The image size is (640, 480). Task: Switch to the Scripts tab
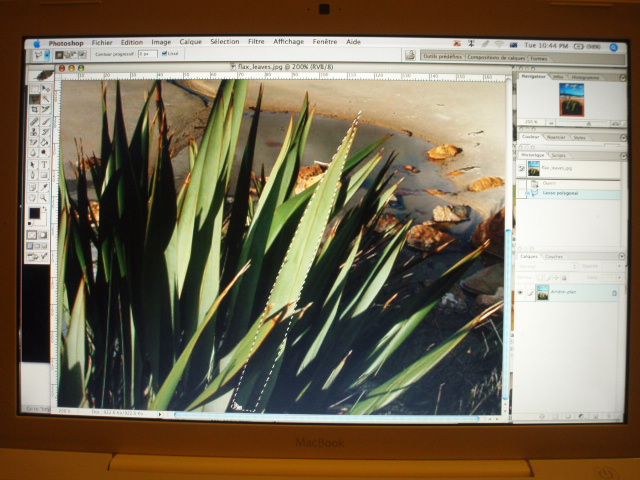click(558, 156)
